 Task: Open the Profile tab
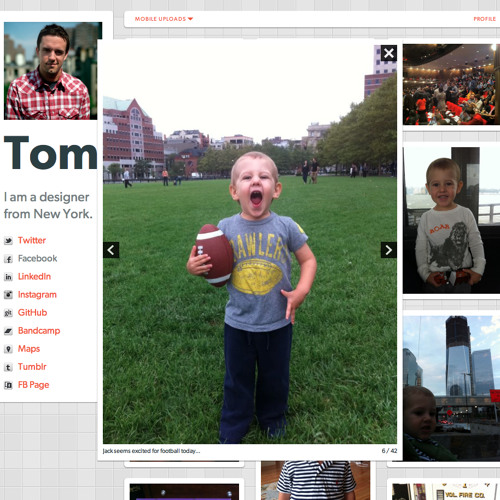click(x=485, y=19)
